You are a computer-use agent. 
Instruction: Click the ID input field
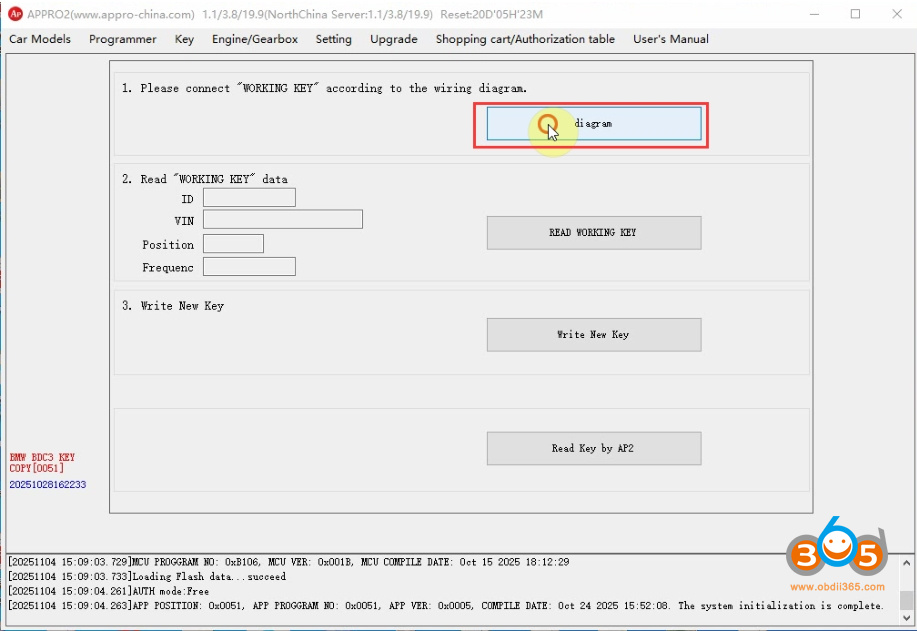tap(248, 198)
